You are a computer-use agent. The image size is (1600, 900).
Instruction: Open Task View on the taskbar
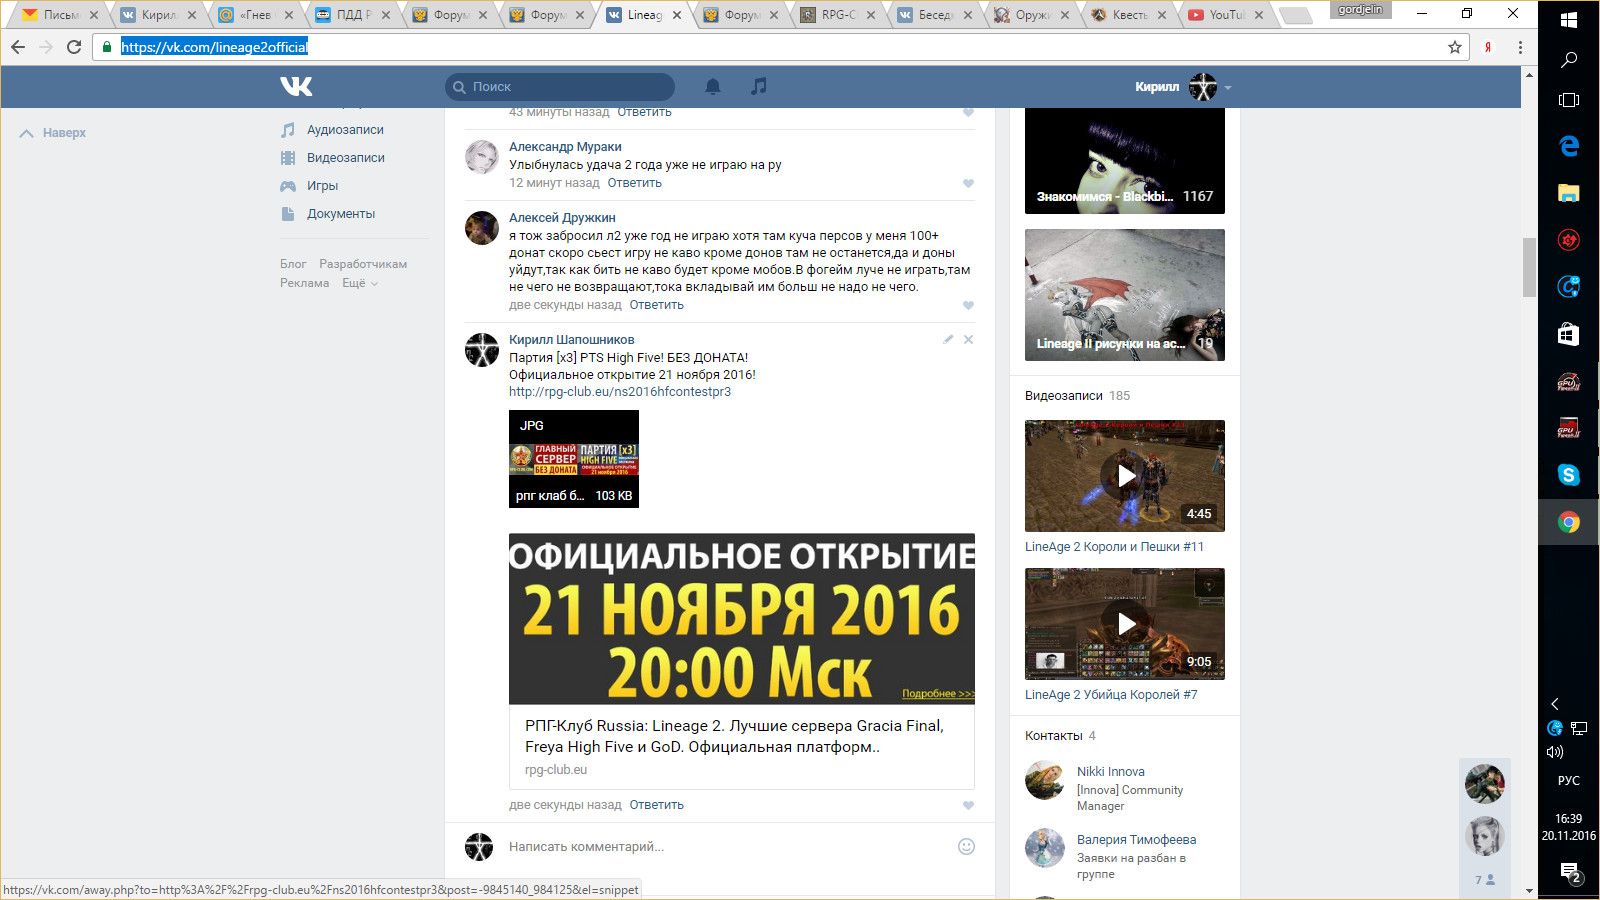pos(1569,100)
